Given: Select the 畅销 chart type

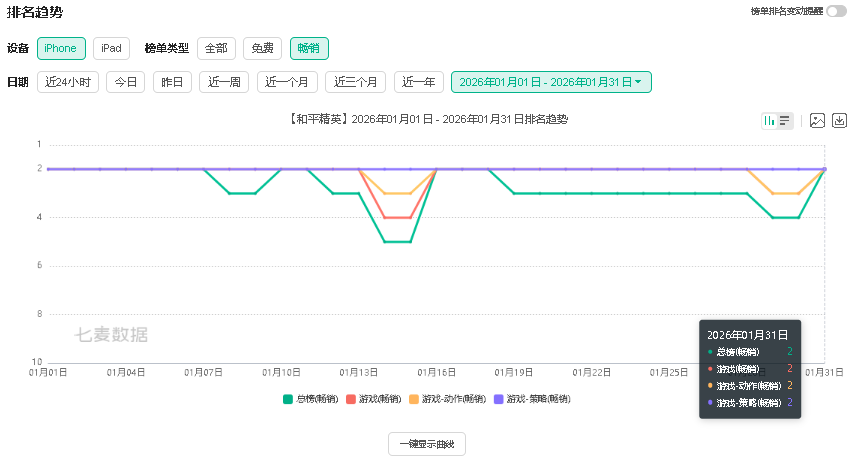Looking at the screenshot, I should 309,48.
